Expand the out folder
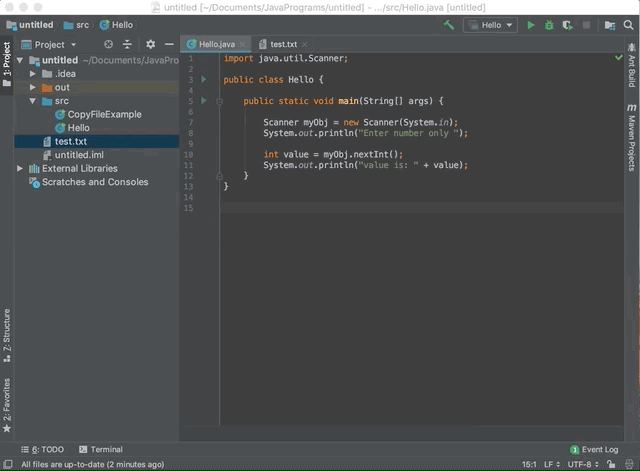 point(33,87)
